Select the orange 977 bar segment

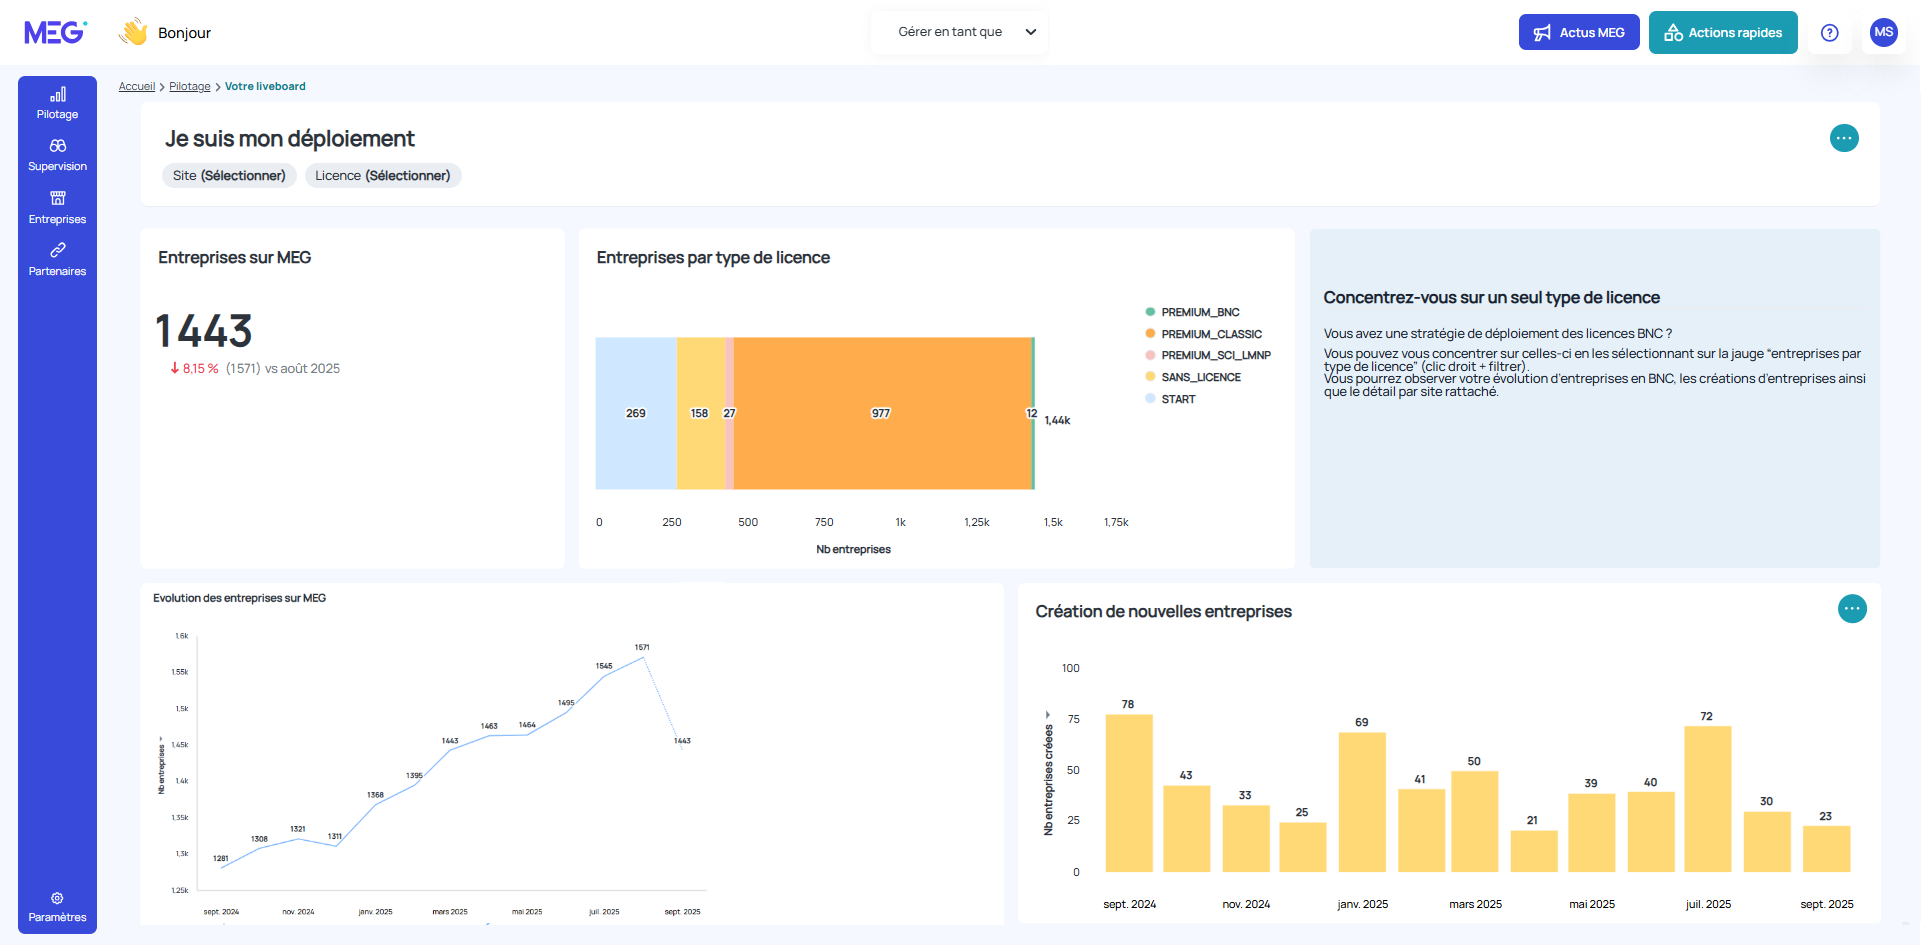coord(883,413)
